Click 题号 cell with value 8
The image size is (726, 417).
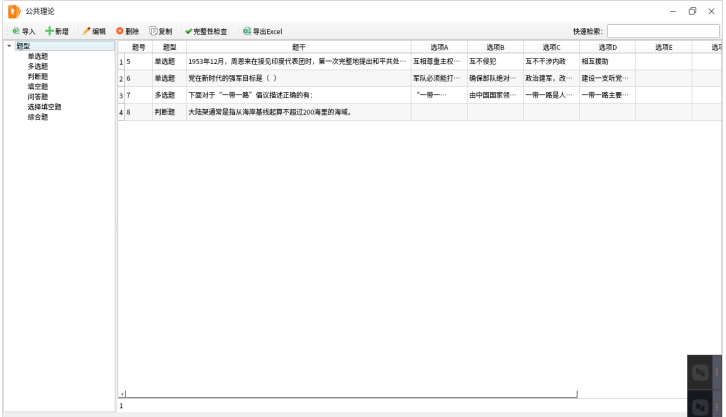[138, 112]
